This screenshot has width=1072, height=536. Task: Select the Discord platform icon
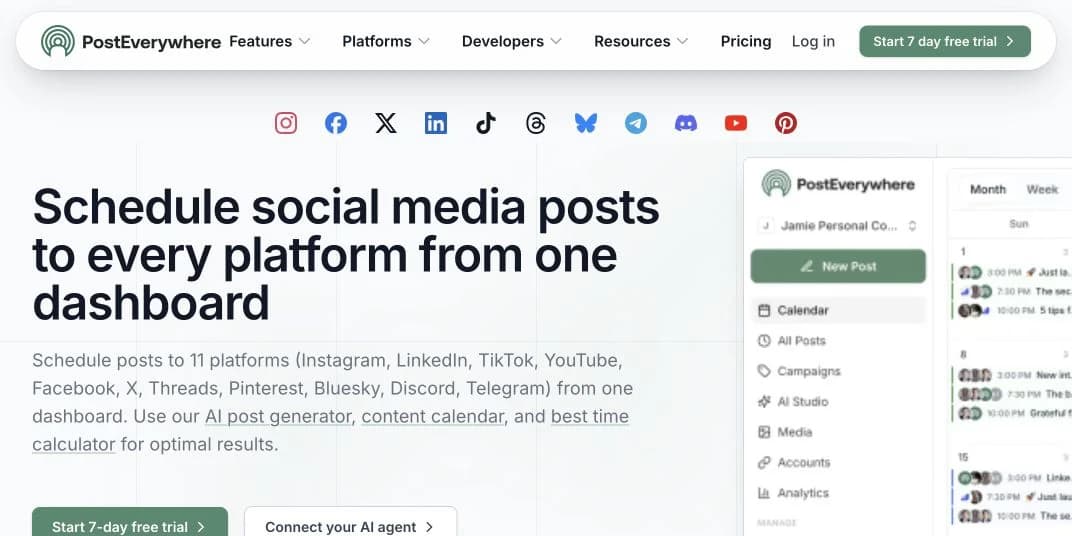pyautogui.click(x=686, y=123)
